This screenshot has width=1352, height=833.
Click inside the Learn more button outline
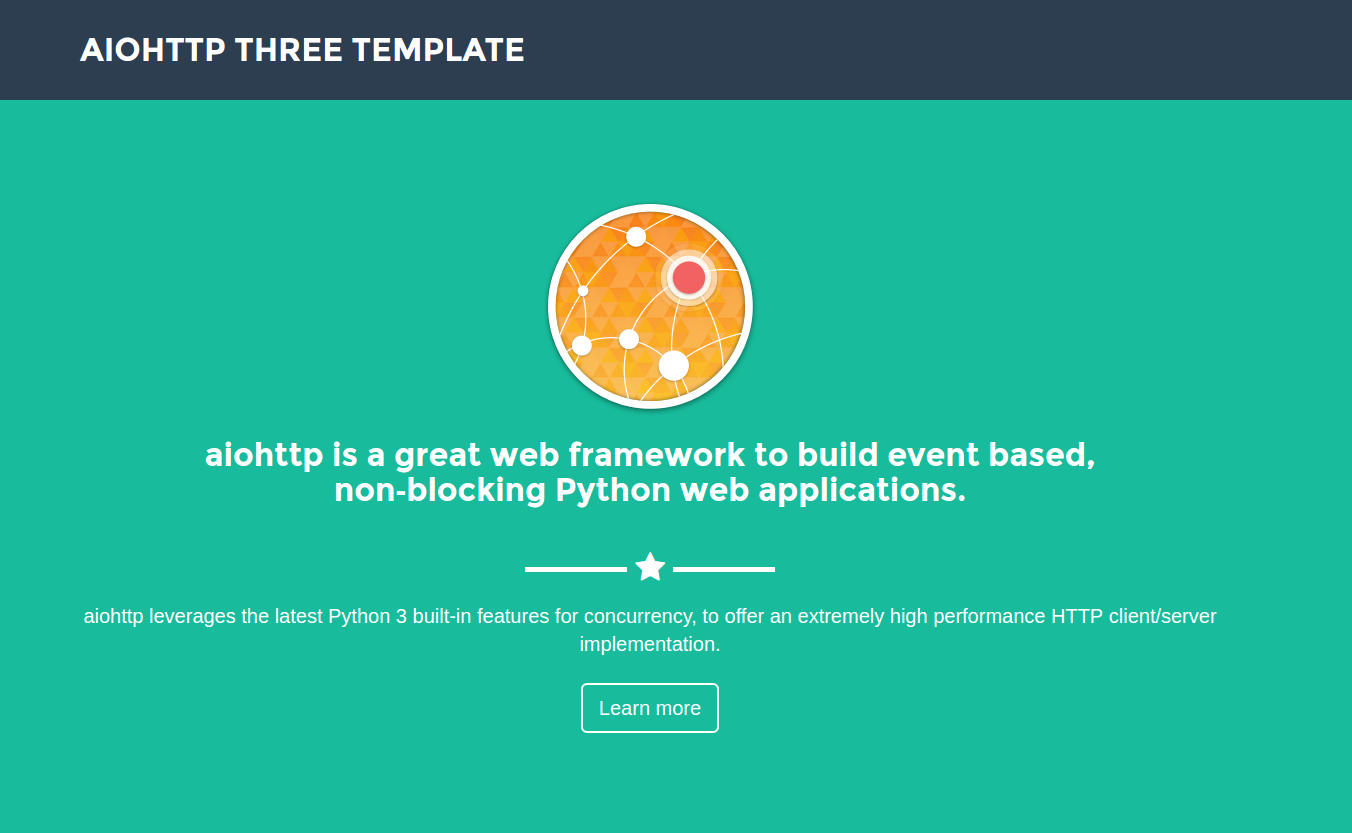point(650,707)
